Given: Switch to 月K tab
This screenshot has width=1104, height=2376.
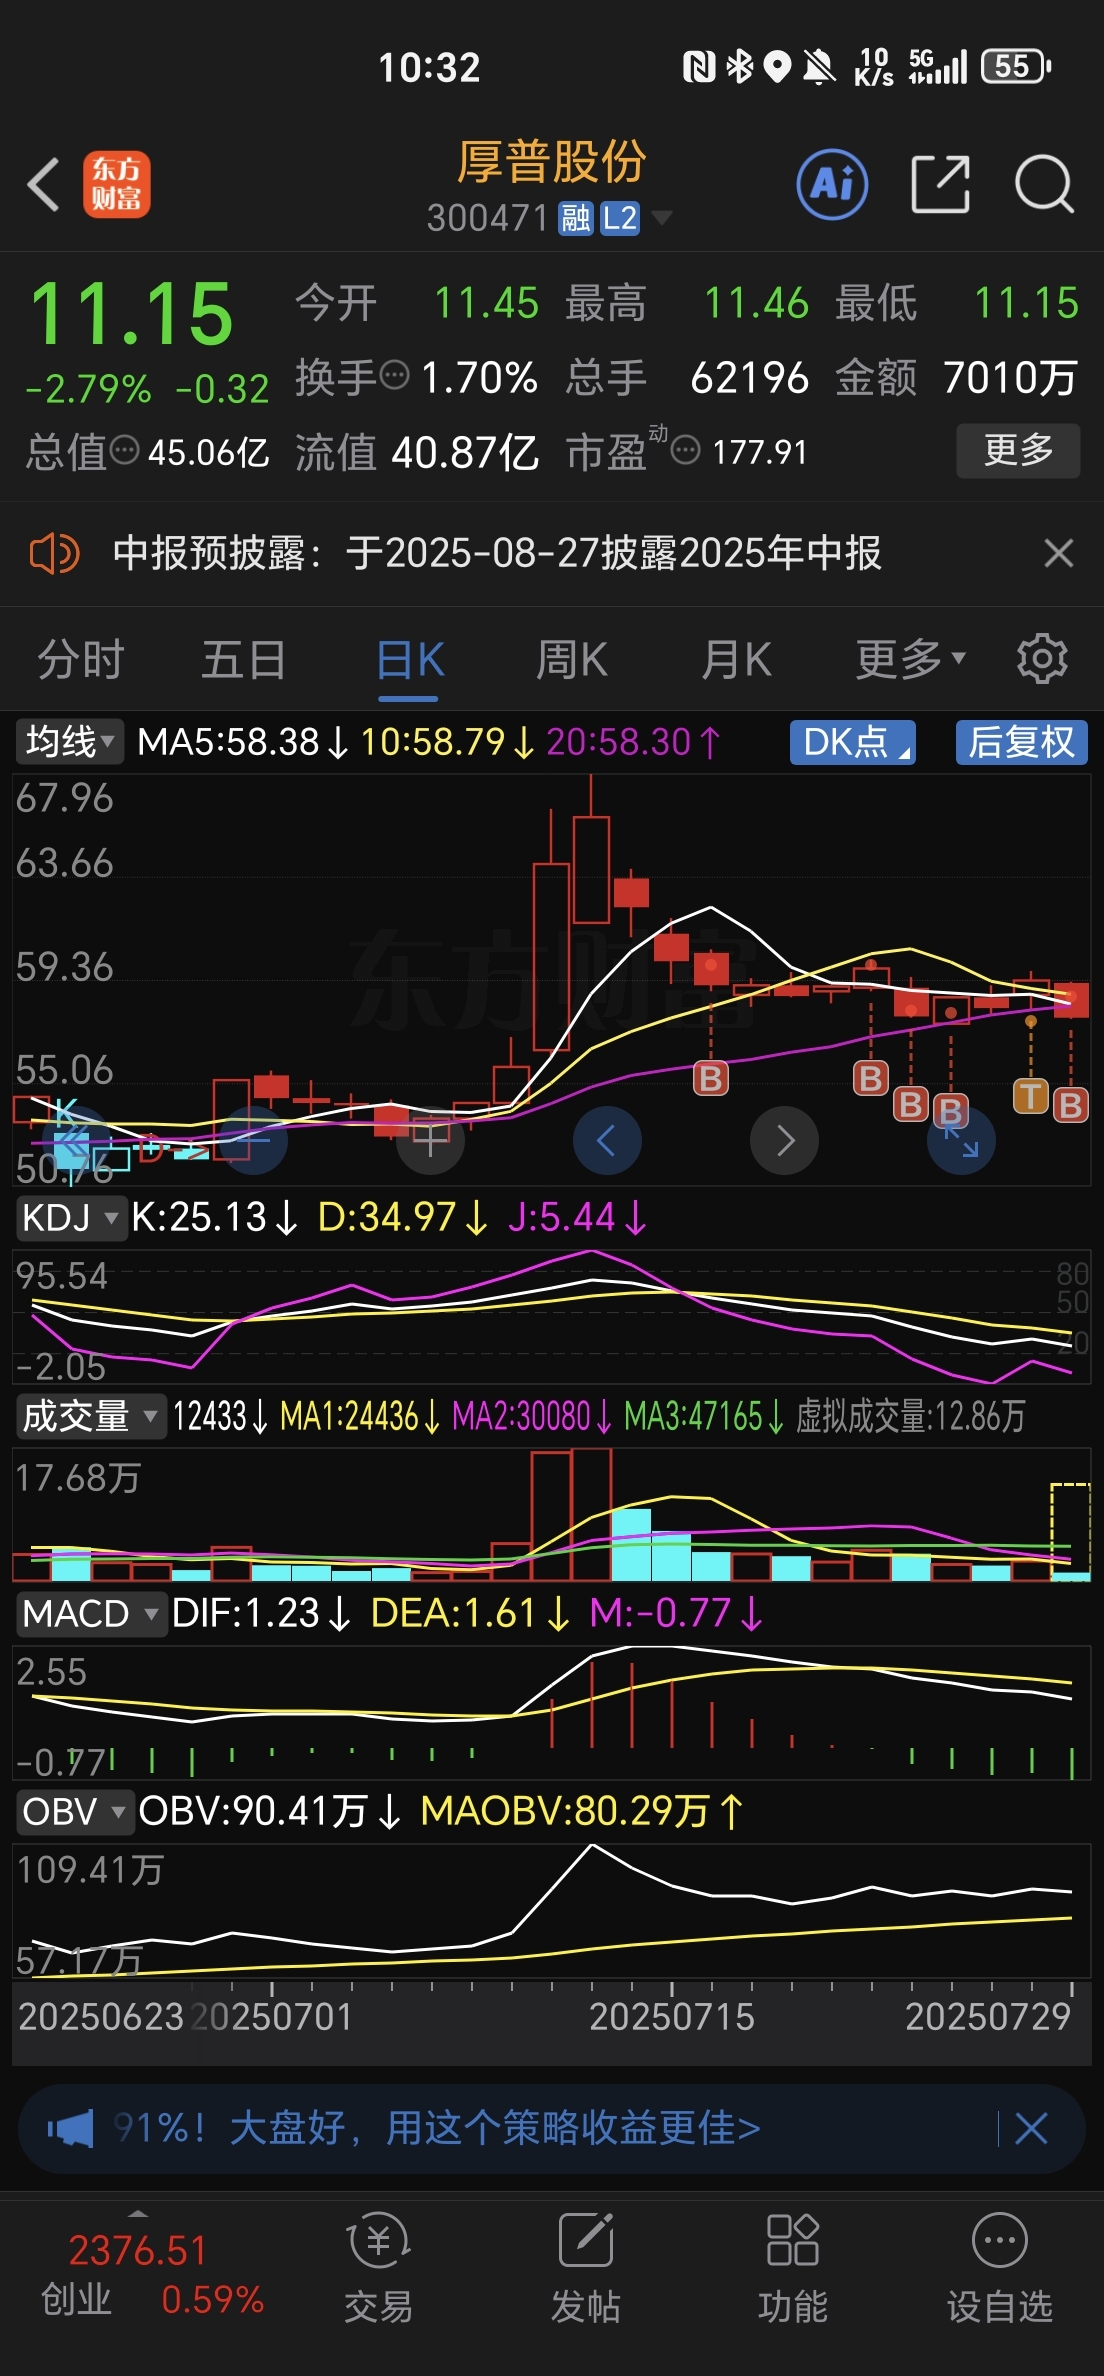Looking at the screenshot, I should pyautogui.click(x=737, y=659).
